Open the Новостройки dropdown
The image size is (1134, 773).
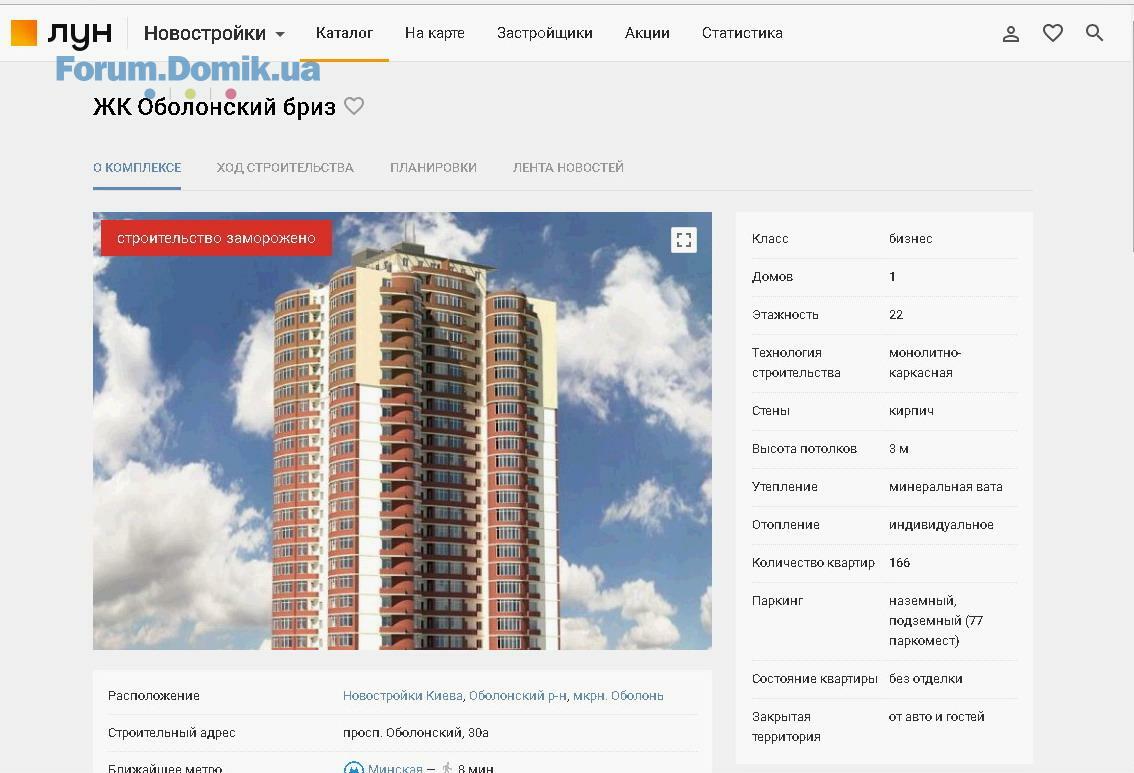tap(214, 33)
